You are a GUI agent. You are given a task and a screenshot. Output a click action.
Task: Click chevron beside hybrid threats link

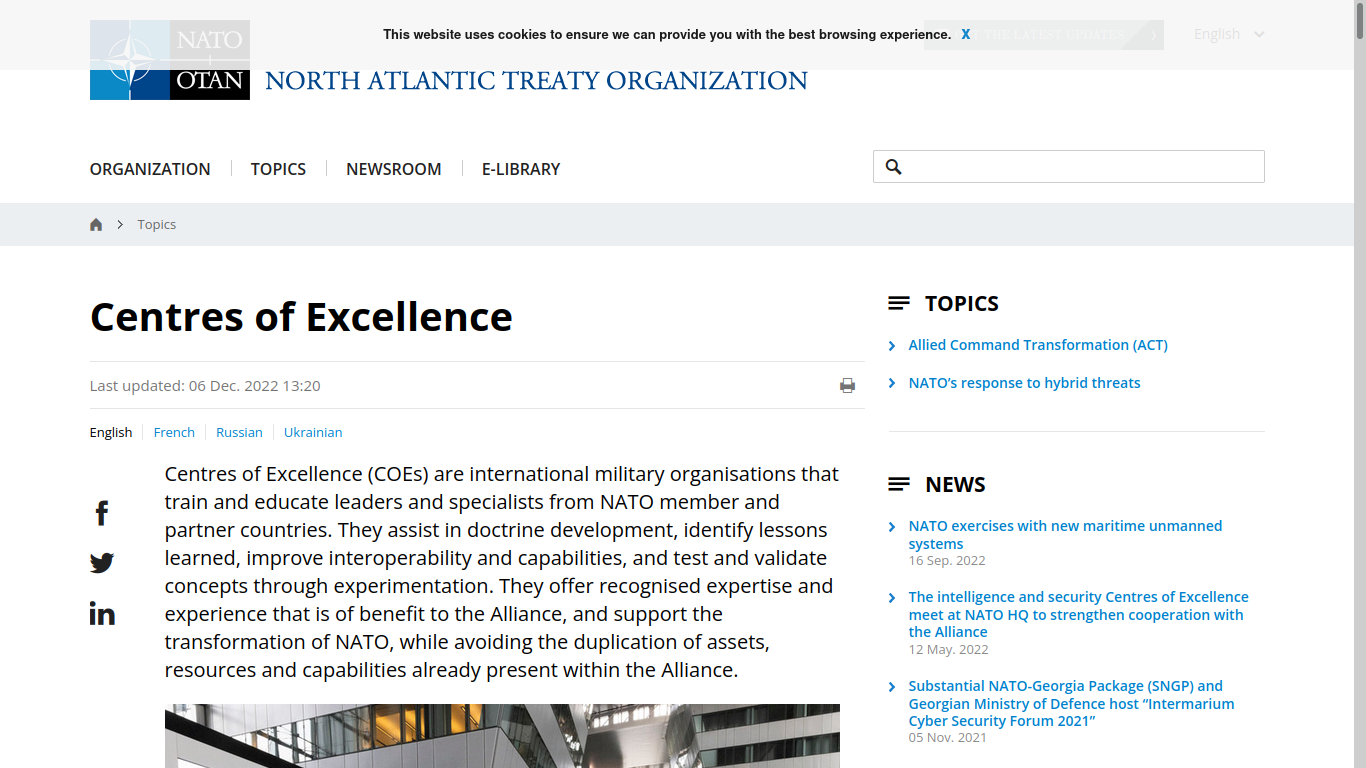click(892, 384)
